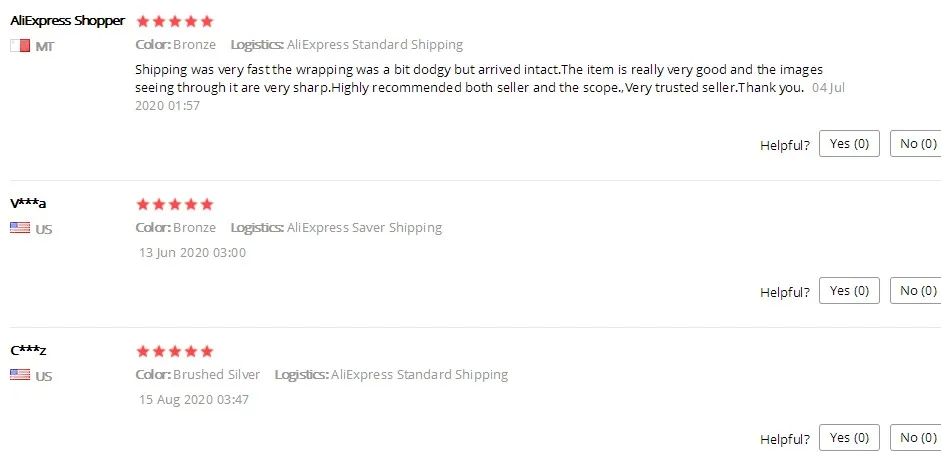941x469 pixels.
Task: Click the 13 Jun 2020 review date
Action: click(x=192, y=253)
